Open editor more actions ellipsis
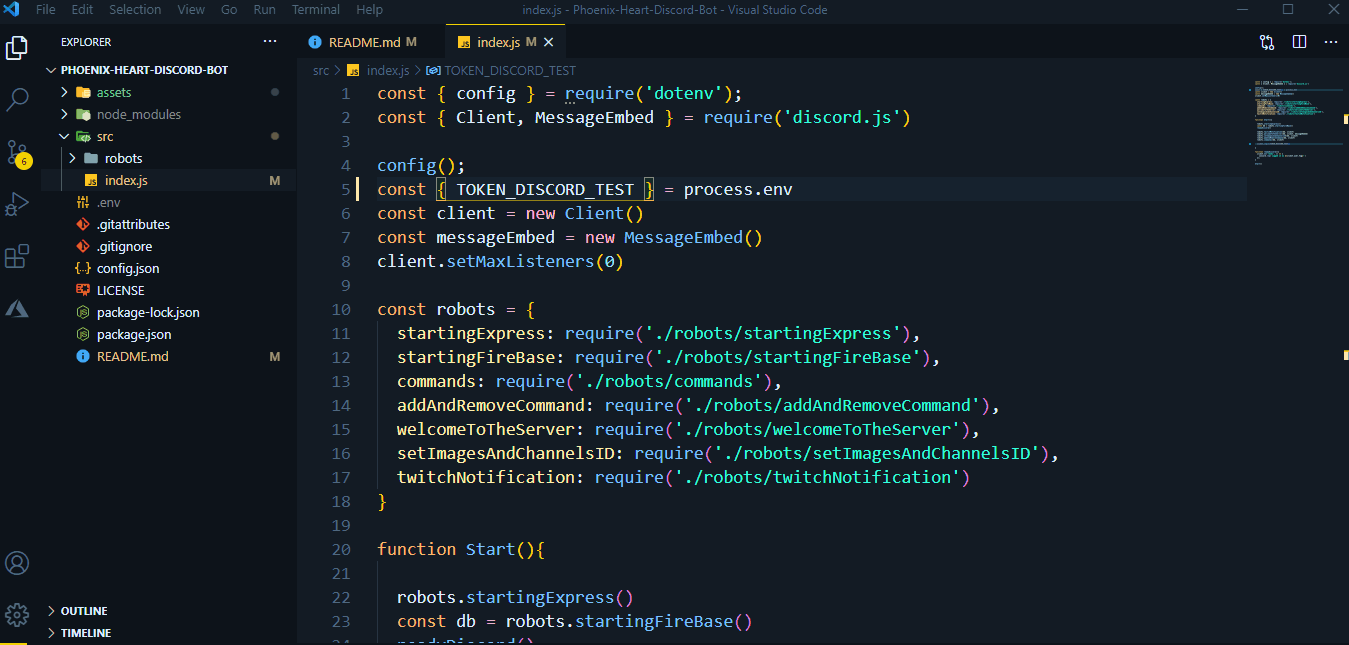This screenshot has width=1349, height=645. pyautogui.click(x=1330, y=42)
